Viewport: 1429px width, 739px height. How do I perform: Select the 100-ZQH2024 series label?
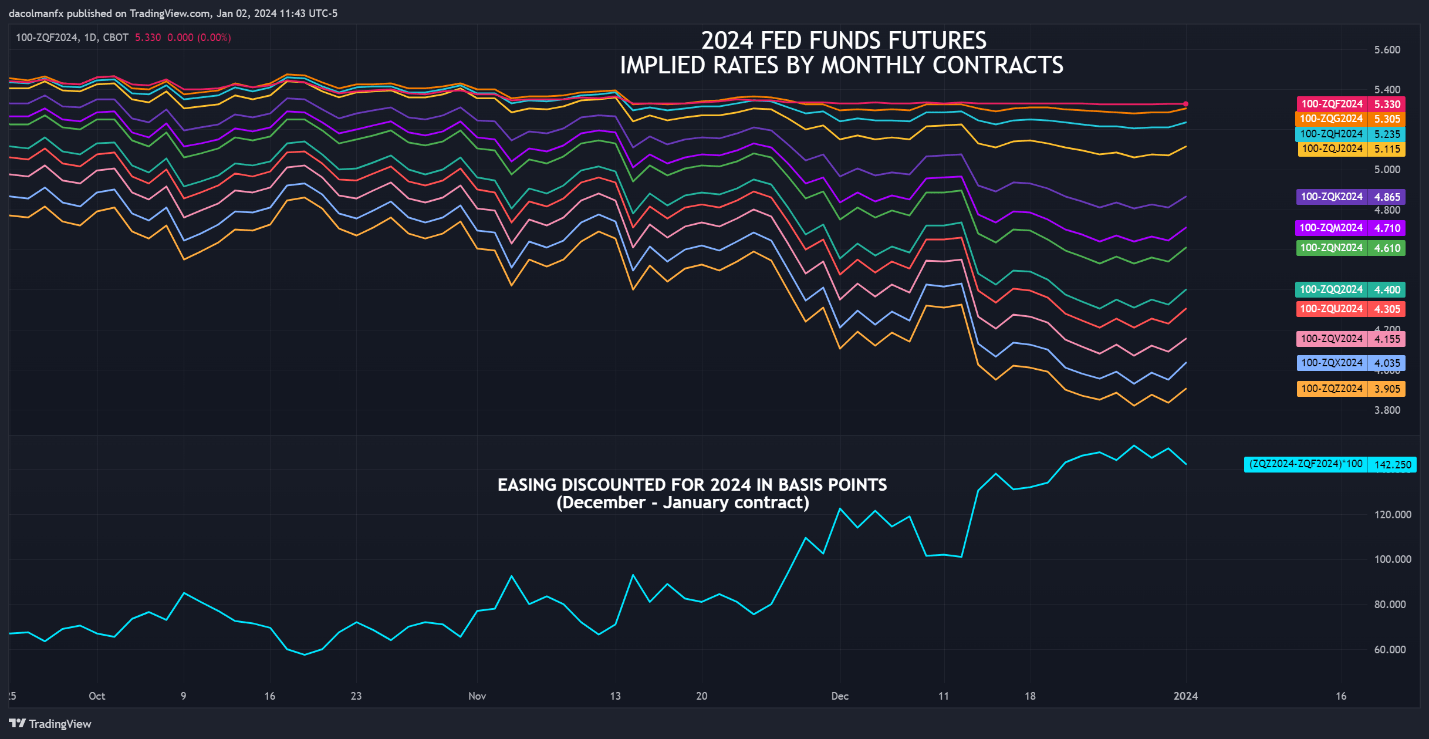[1333, 133]
